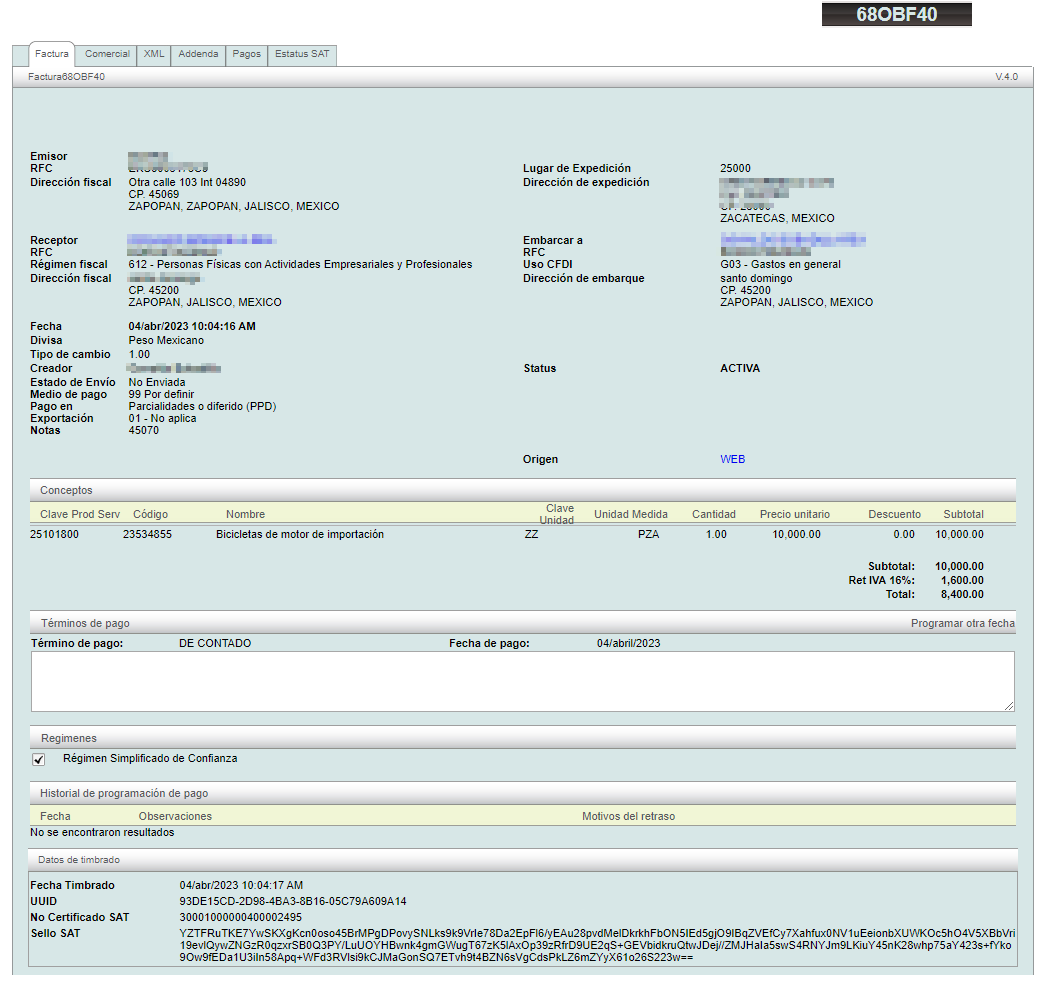Screen dimensions: 1046x985
Task: Open the Estatus SAT tab
Action: pyautogui.click(x=302, y=54)
